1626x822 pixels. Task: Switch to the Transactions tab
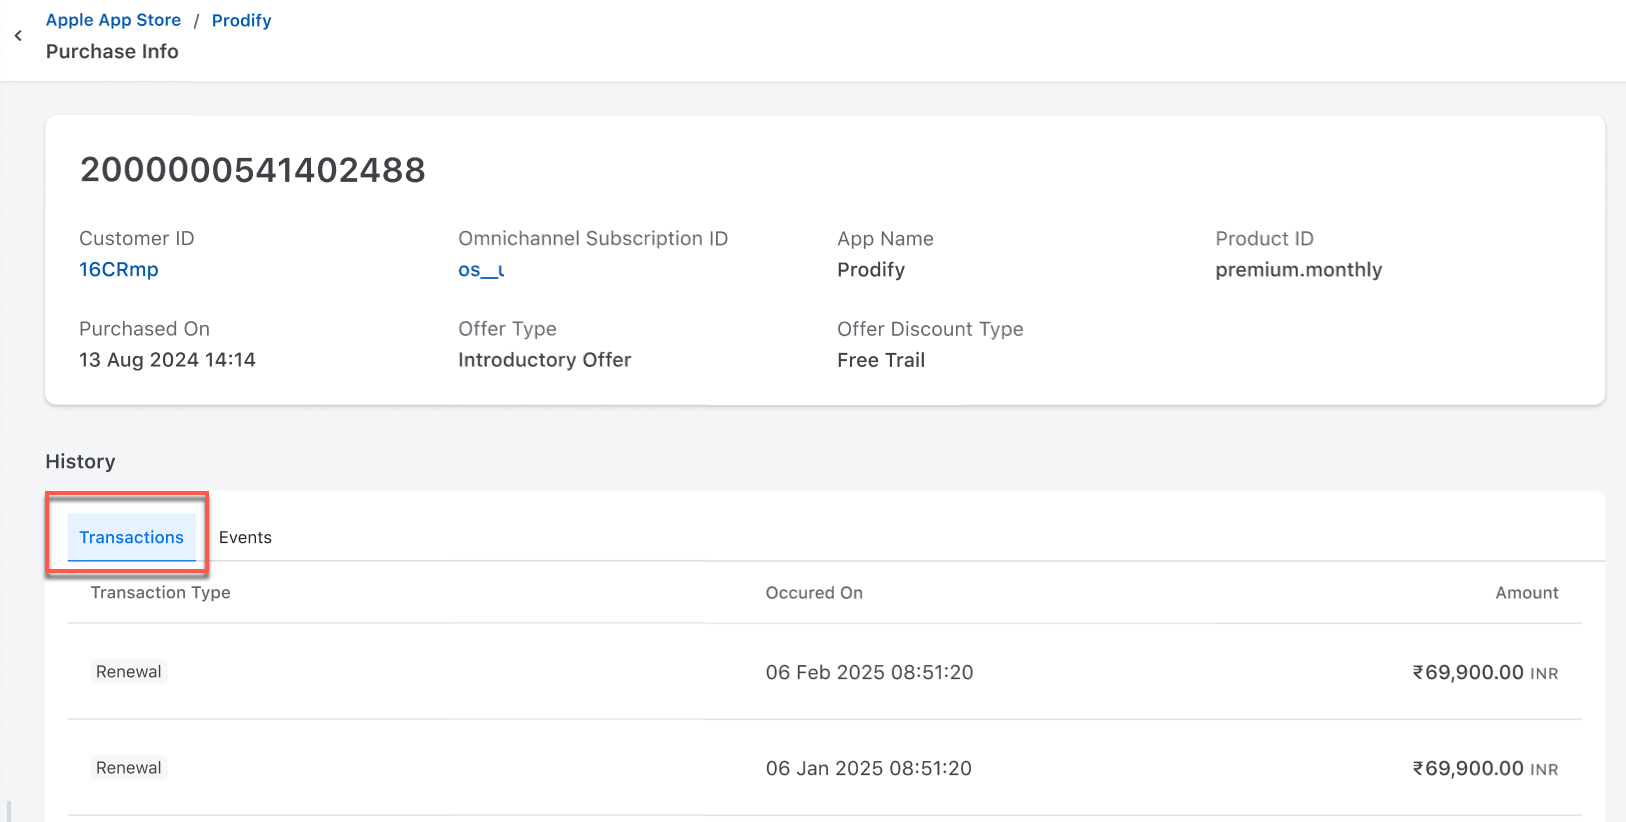(x=131, y=538)
